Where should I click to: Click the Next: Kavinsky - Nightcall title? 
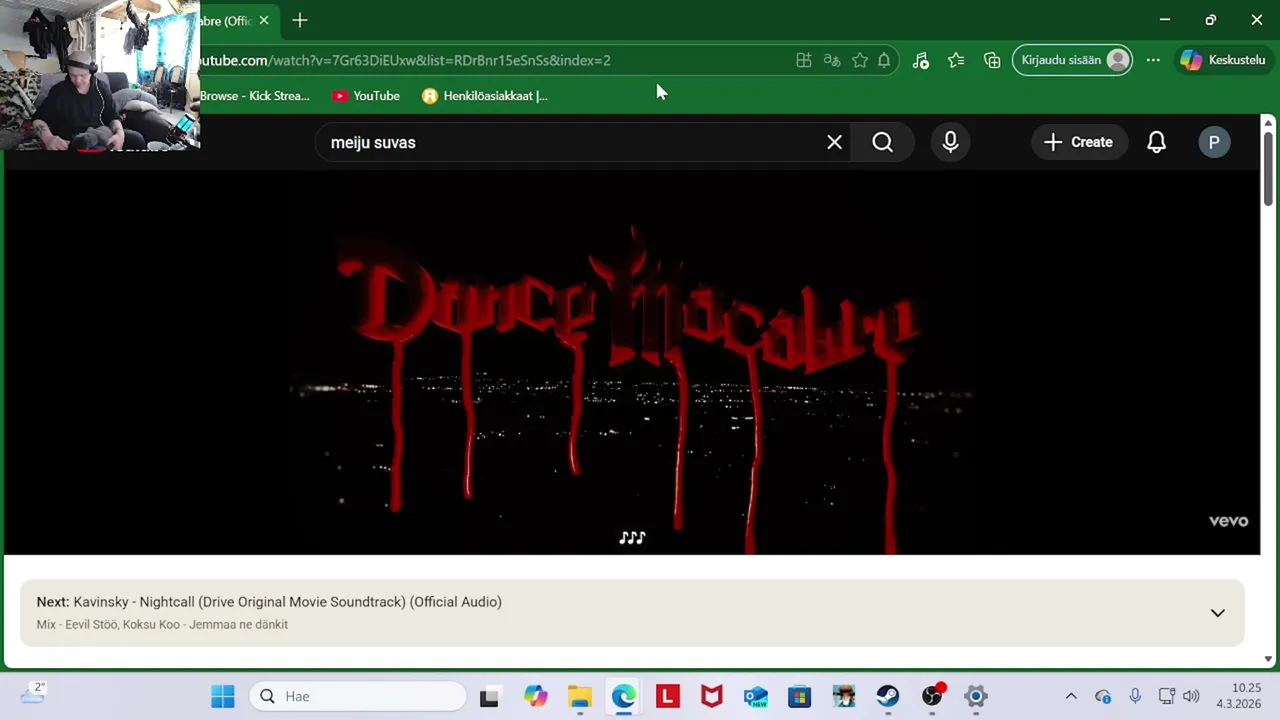point(269,602)
